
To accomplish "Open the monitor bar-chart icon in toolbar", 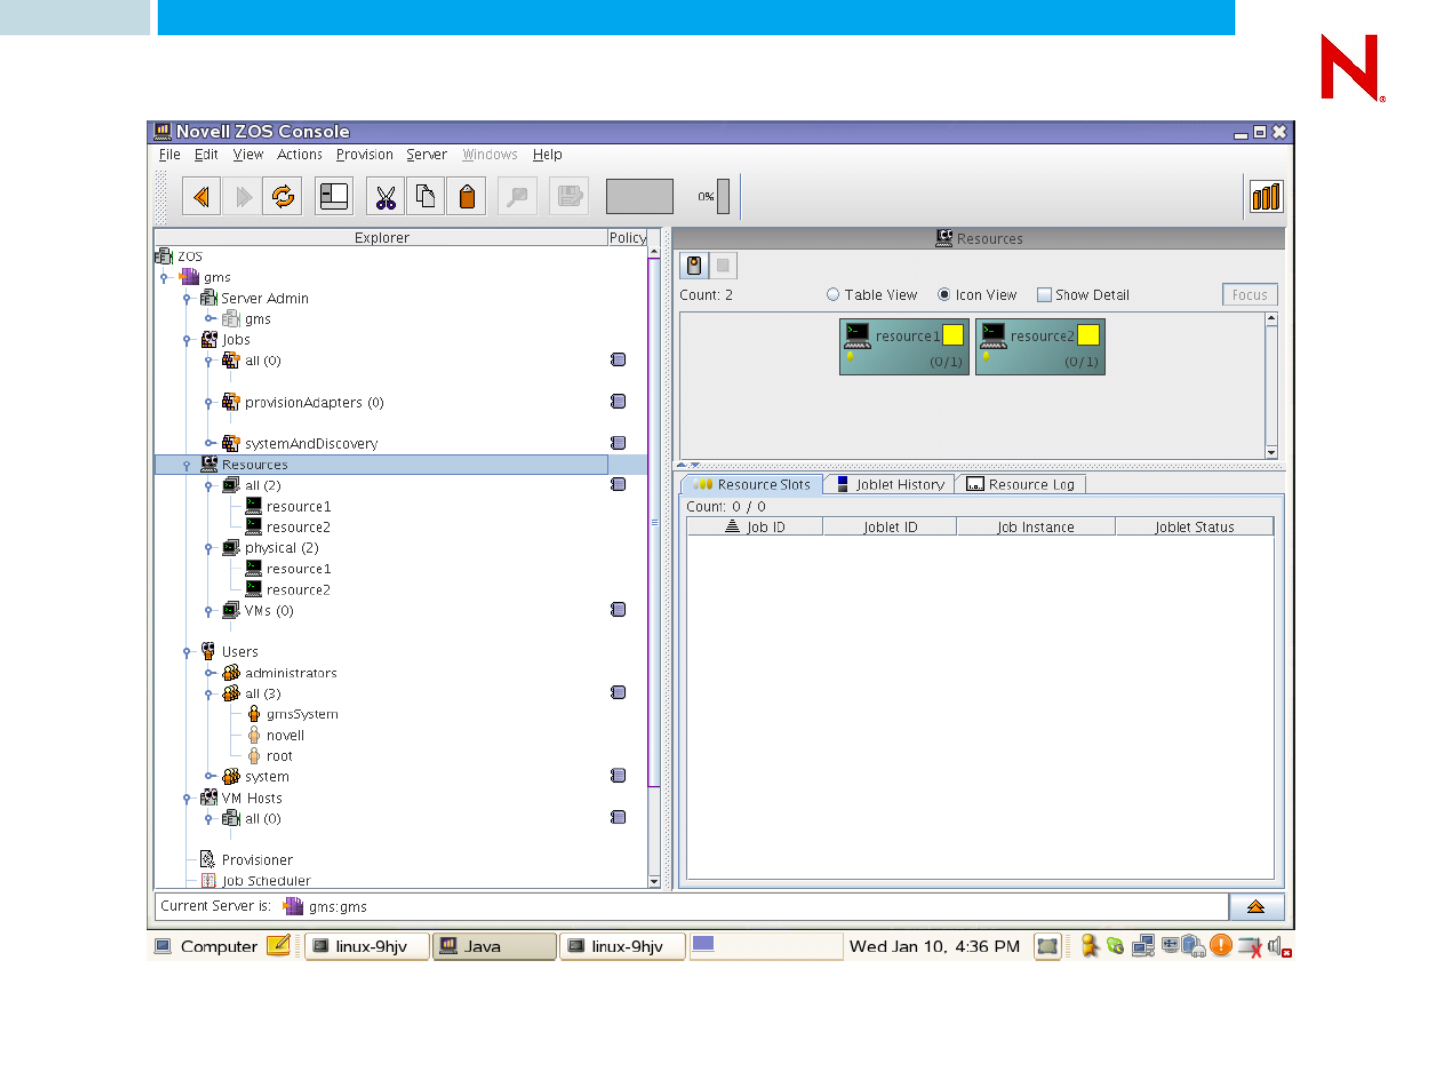I will 1265,197.
